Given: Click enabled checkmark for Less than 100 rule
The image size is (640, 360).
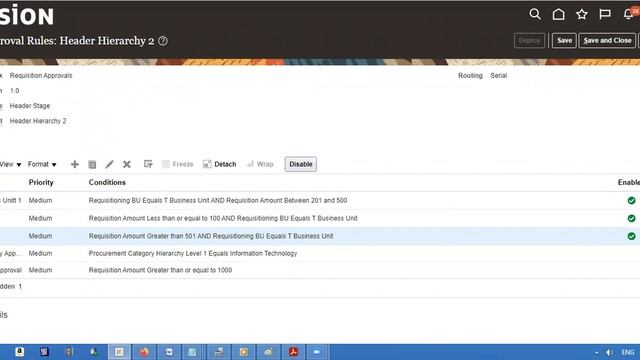Looking at the screenshot, I should tap(631, 218).
